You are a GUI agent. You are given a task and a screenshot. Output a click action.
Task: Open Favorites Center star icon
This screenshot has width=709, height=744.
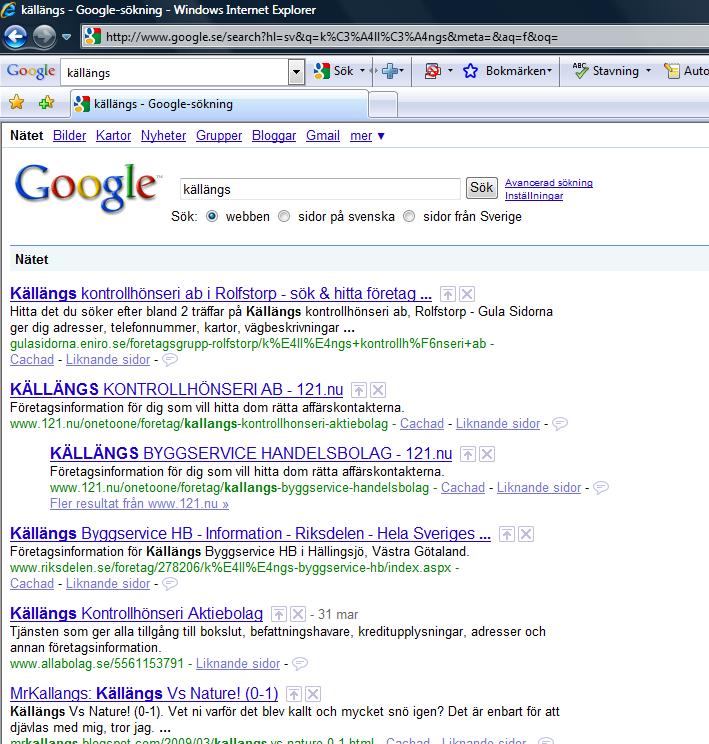coord(17,102)
